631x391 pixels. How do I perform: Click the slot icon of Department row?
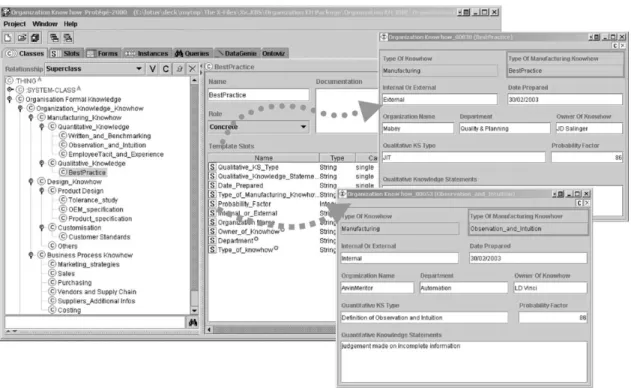212,241
